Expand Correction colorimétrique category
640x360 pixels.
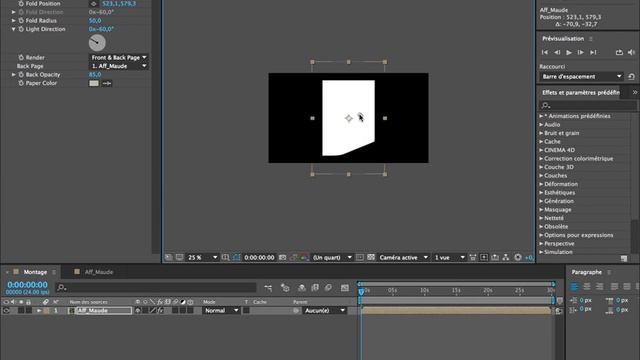coord(541,159)
